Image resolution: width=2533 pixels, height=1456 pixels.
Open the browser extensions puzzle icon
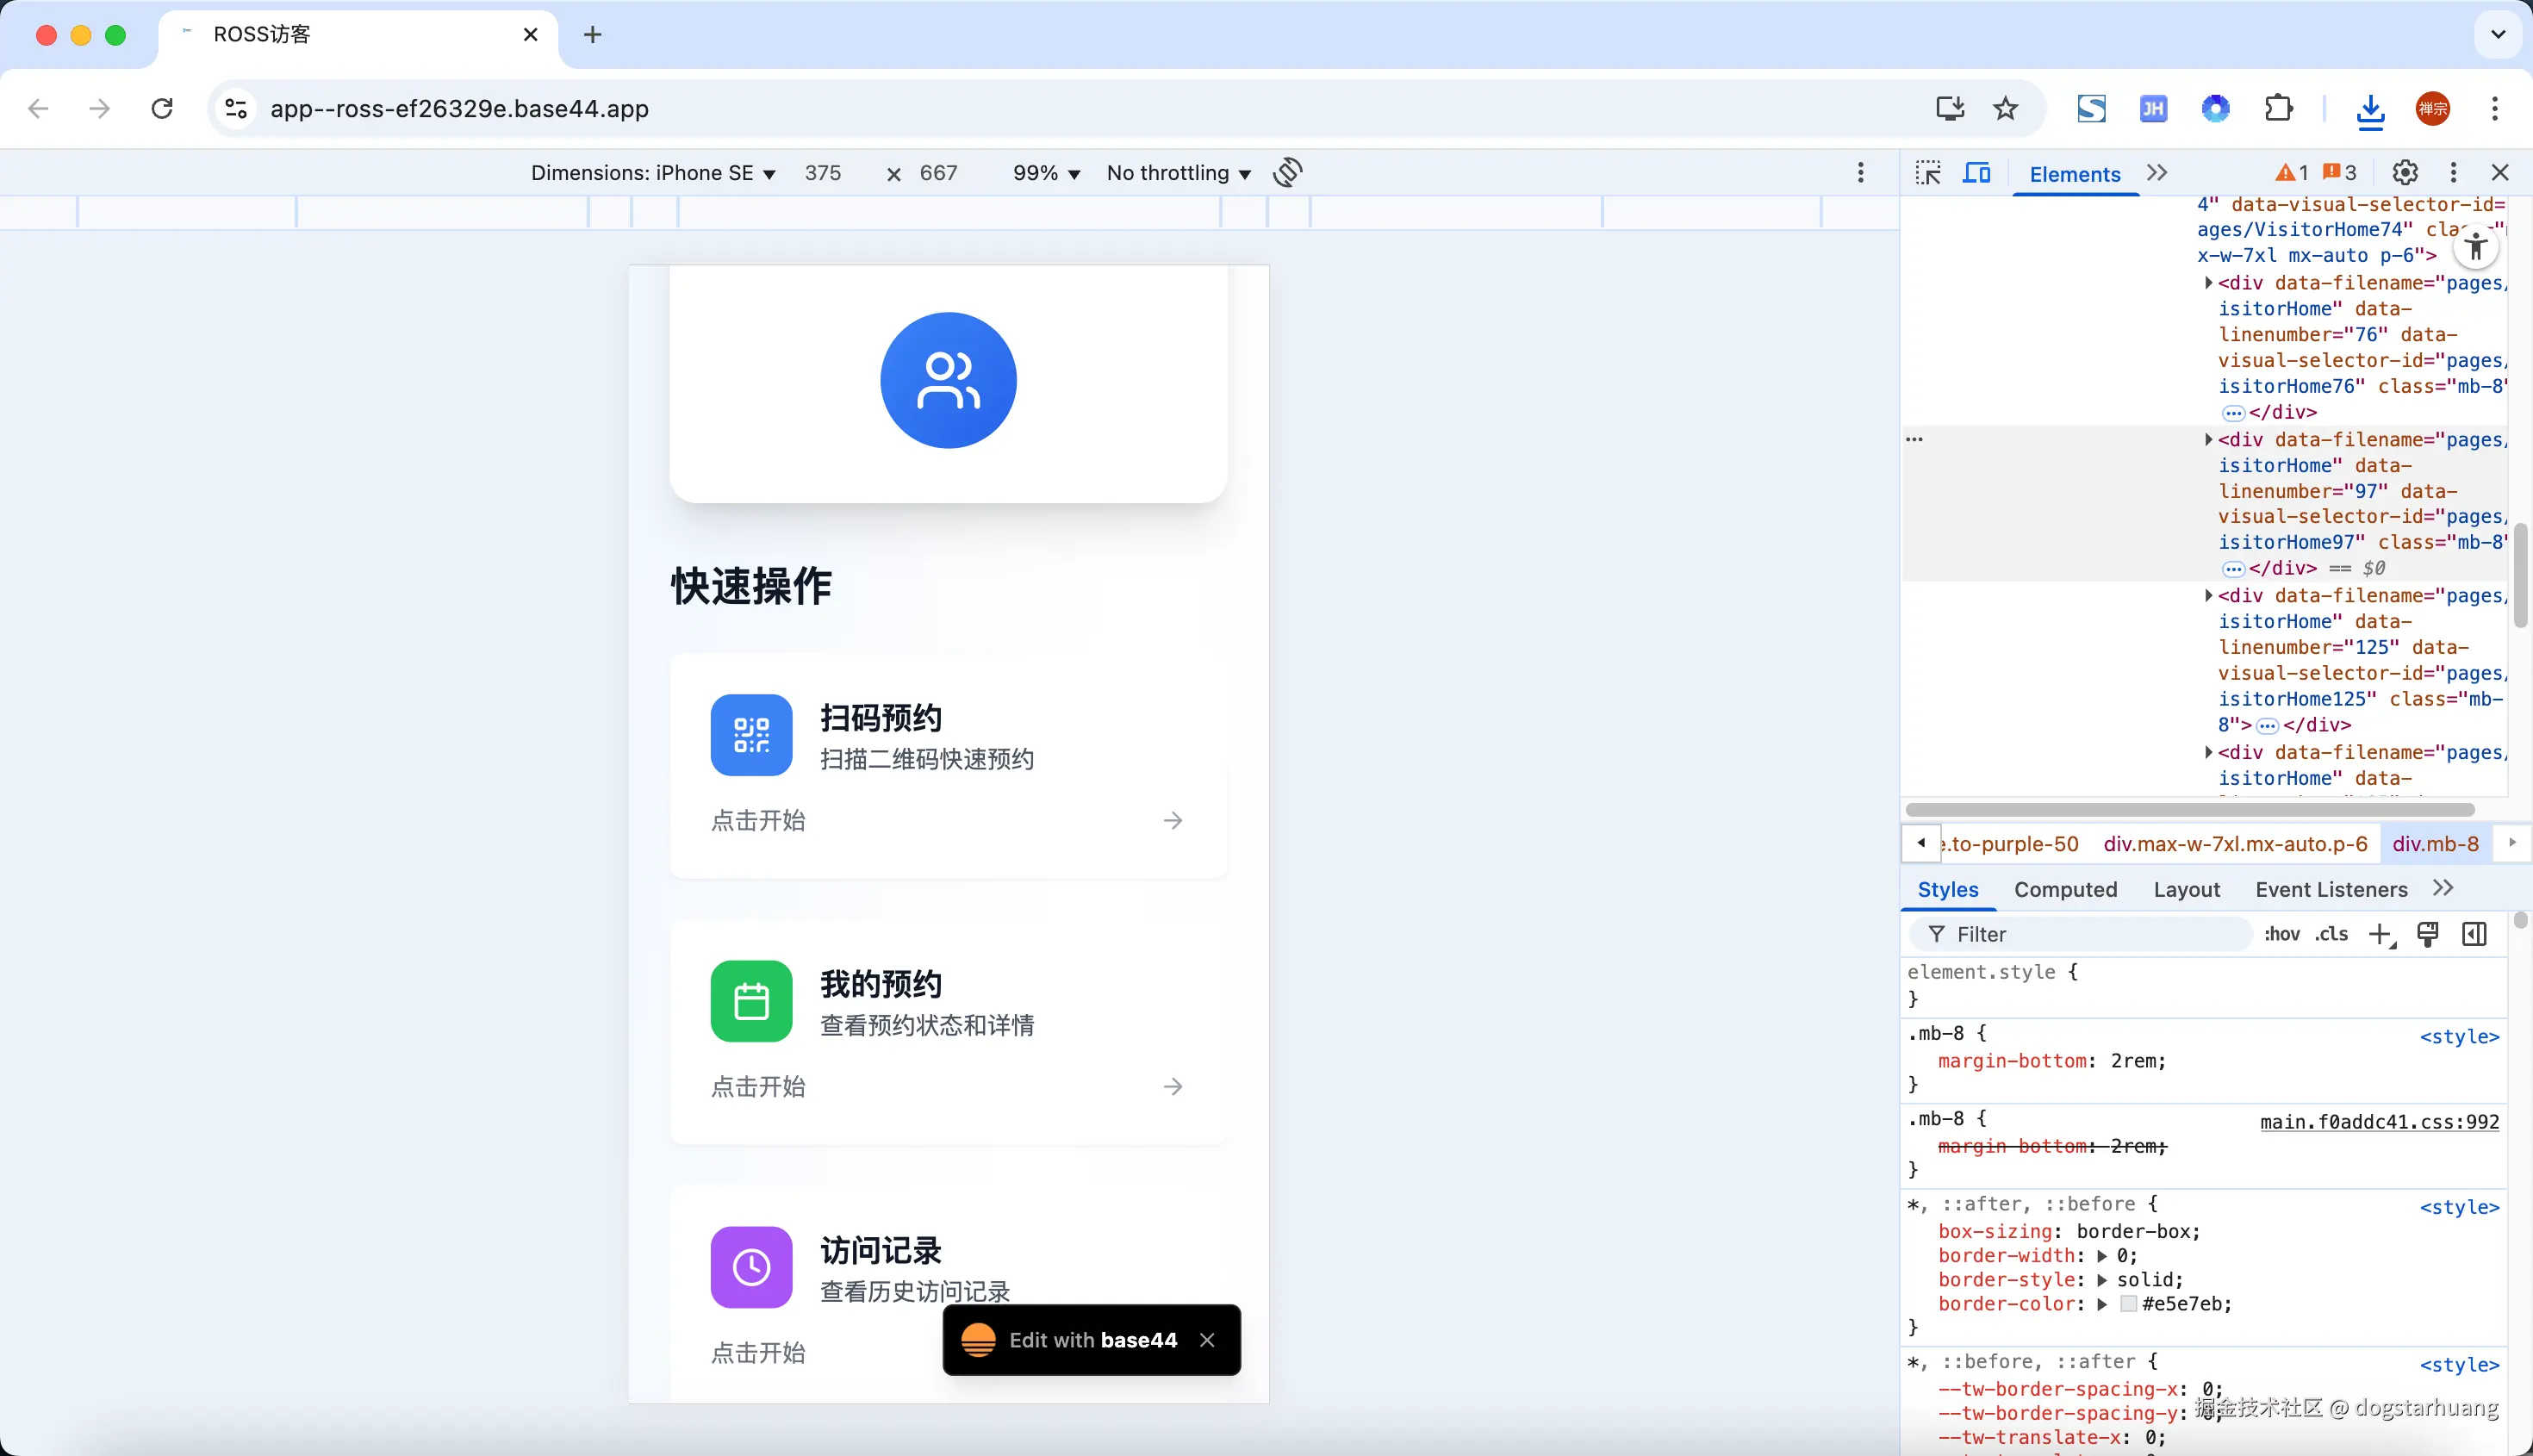click(2279, 108)
